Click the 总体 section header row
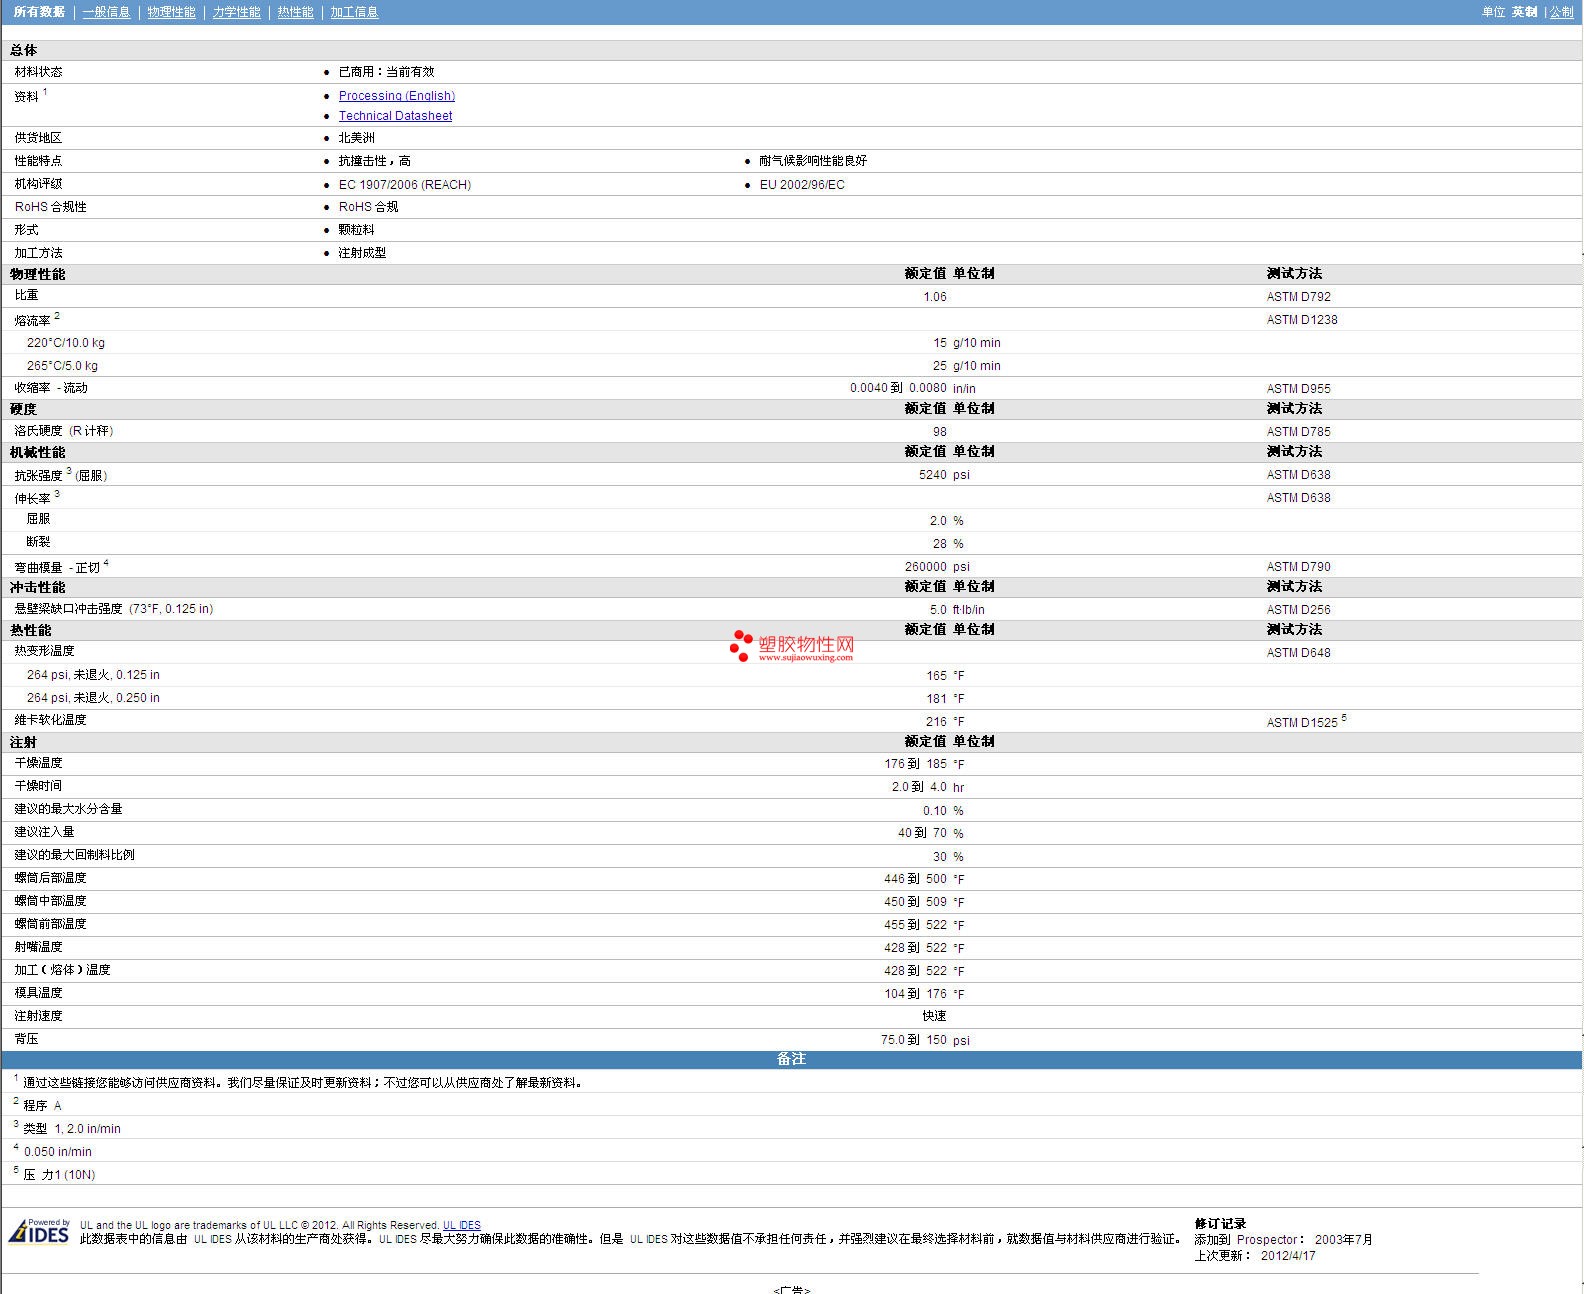This screenshot has height=1294, width=1584. 24,50
